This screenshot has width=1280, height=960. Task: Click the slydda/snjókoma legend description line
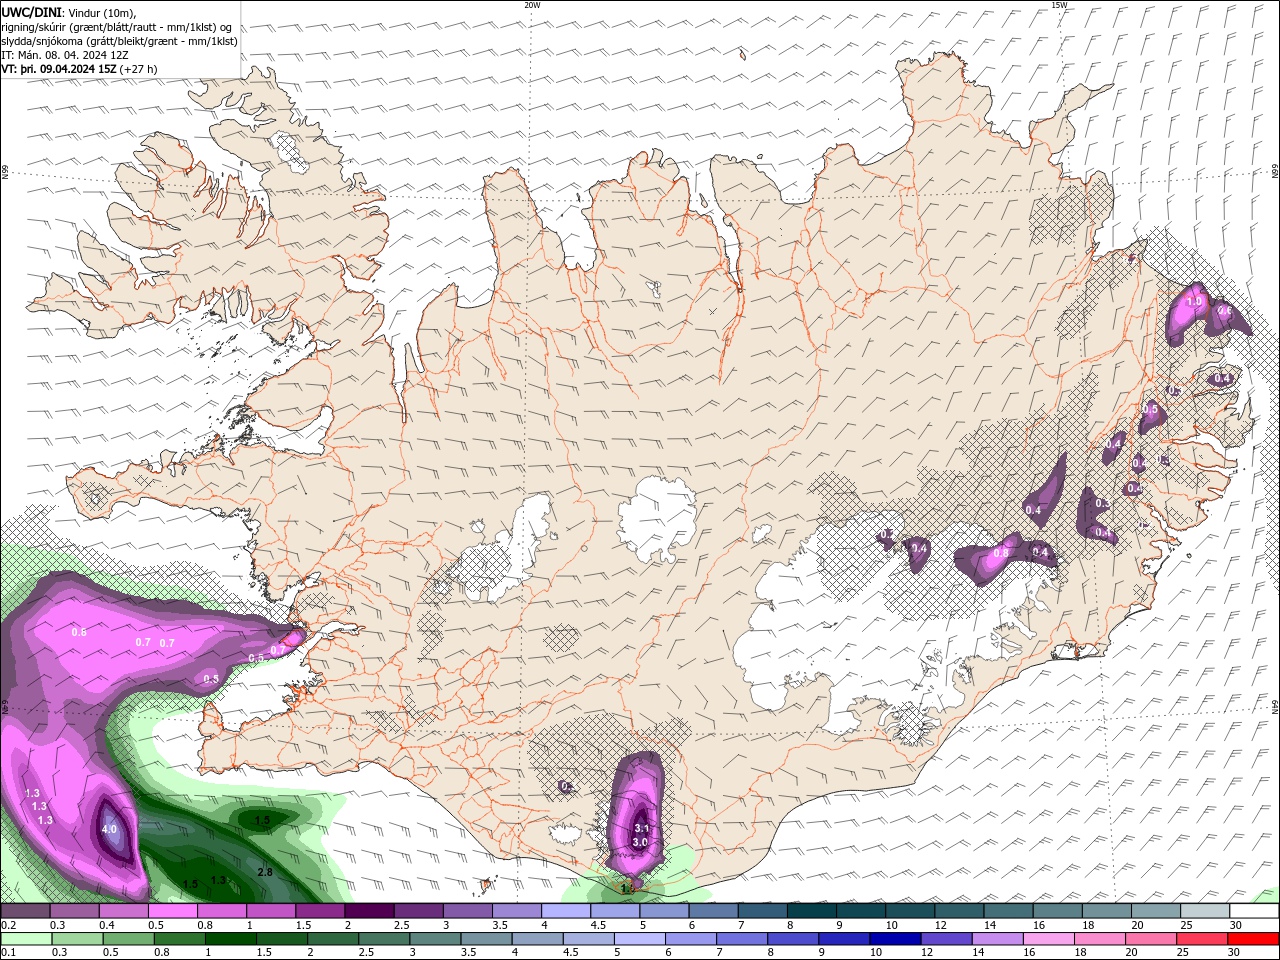[x=120, y=41]
